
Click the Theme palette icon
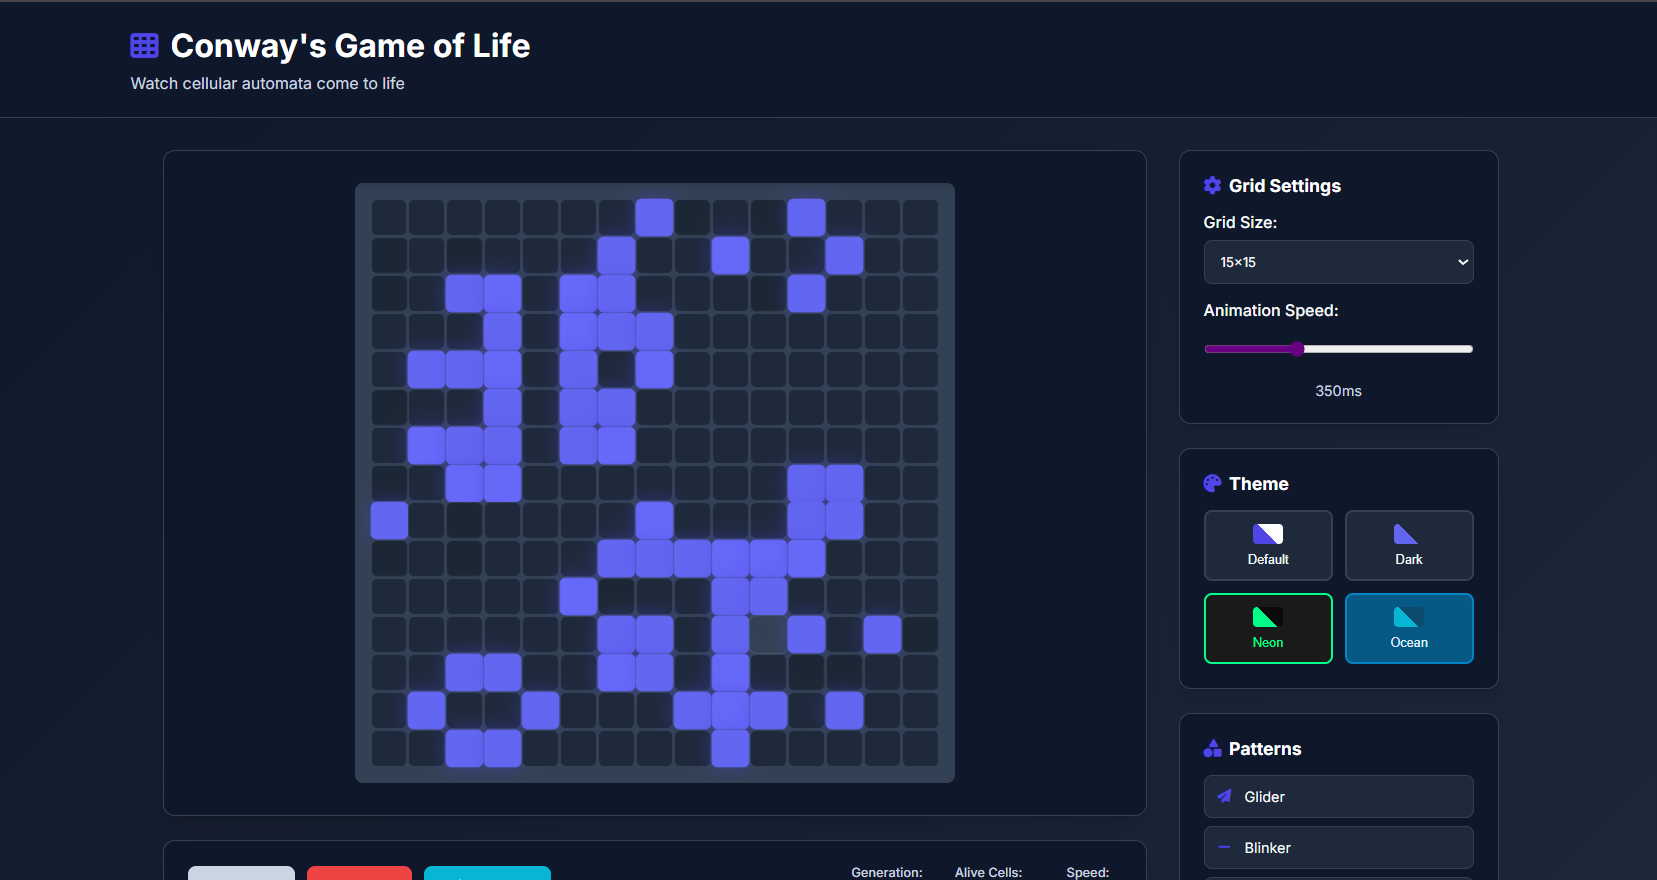(x=1212, y=484)
